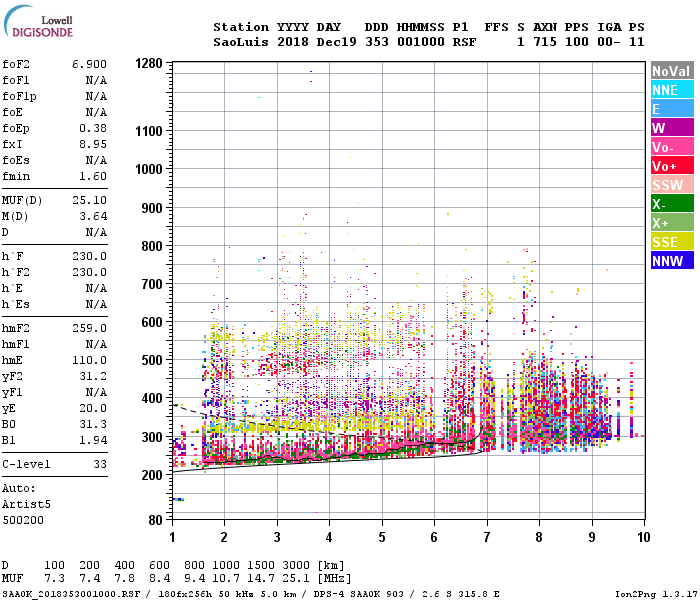Click the [km] unit label
Viewport: 700px width, 600px height.
click(x=331, y=566)
